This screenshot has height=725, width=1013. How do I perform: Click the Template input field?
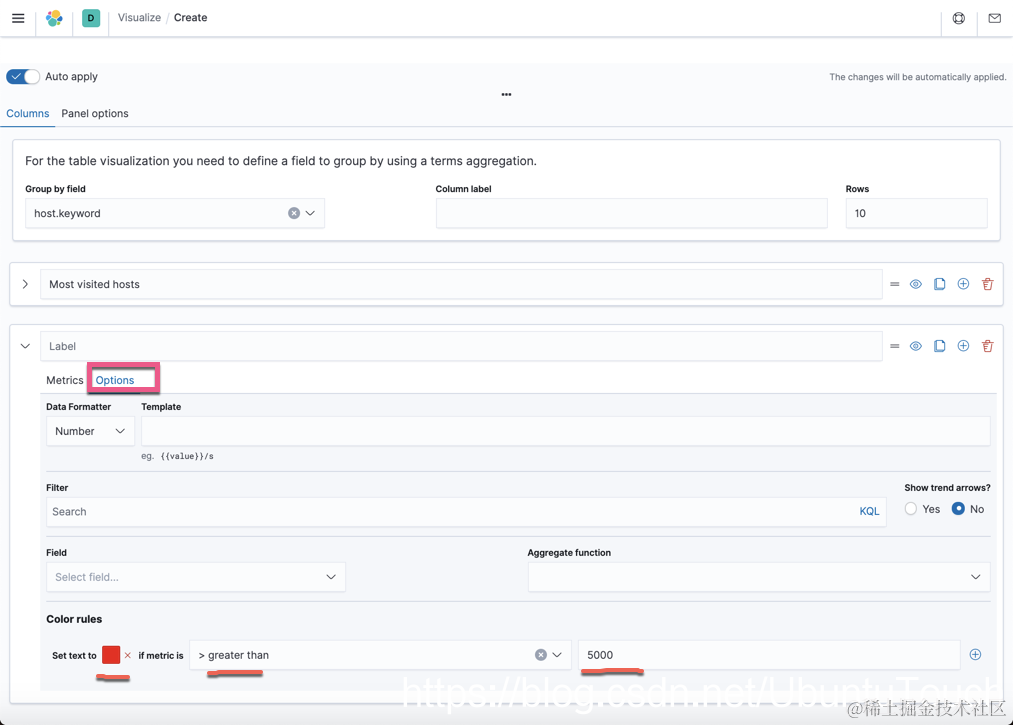point(565,432)
